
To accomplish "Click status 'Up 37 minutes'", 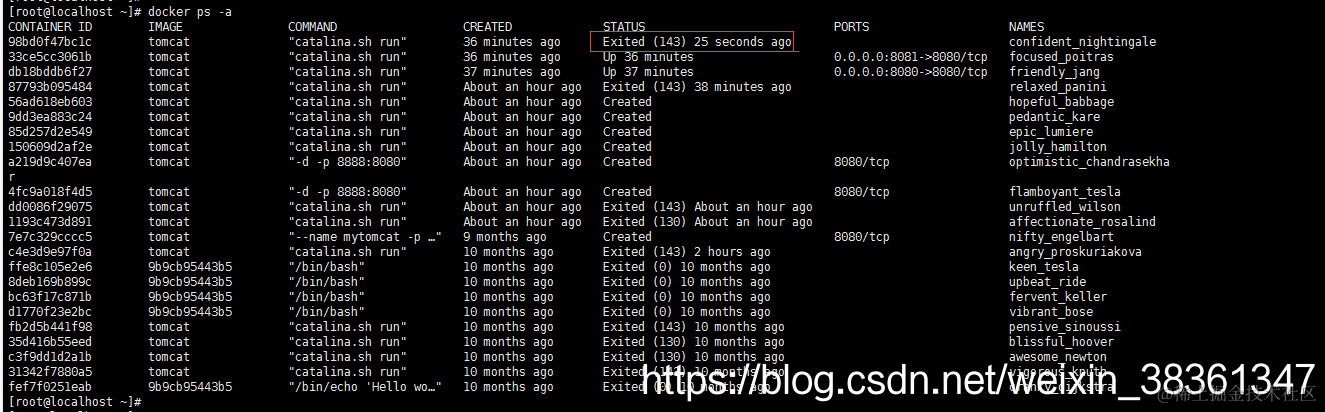I will click(x=648, y=72).
